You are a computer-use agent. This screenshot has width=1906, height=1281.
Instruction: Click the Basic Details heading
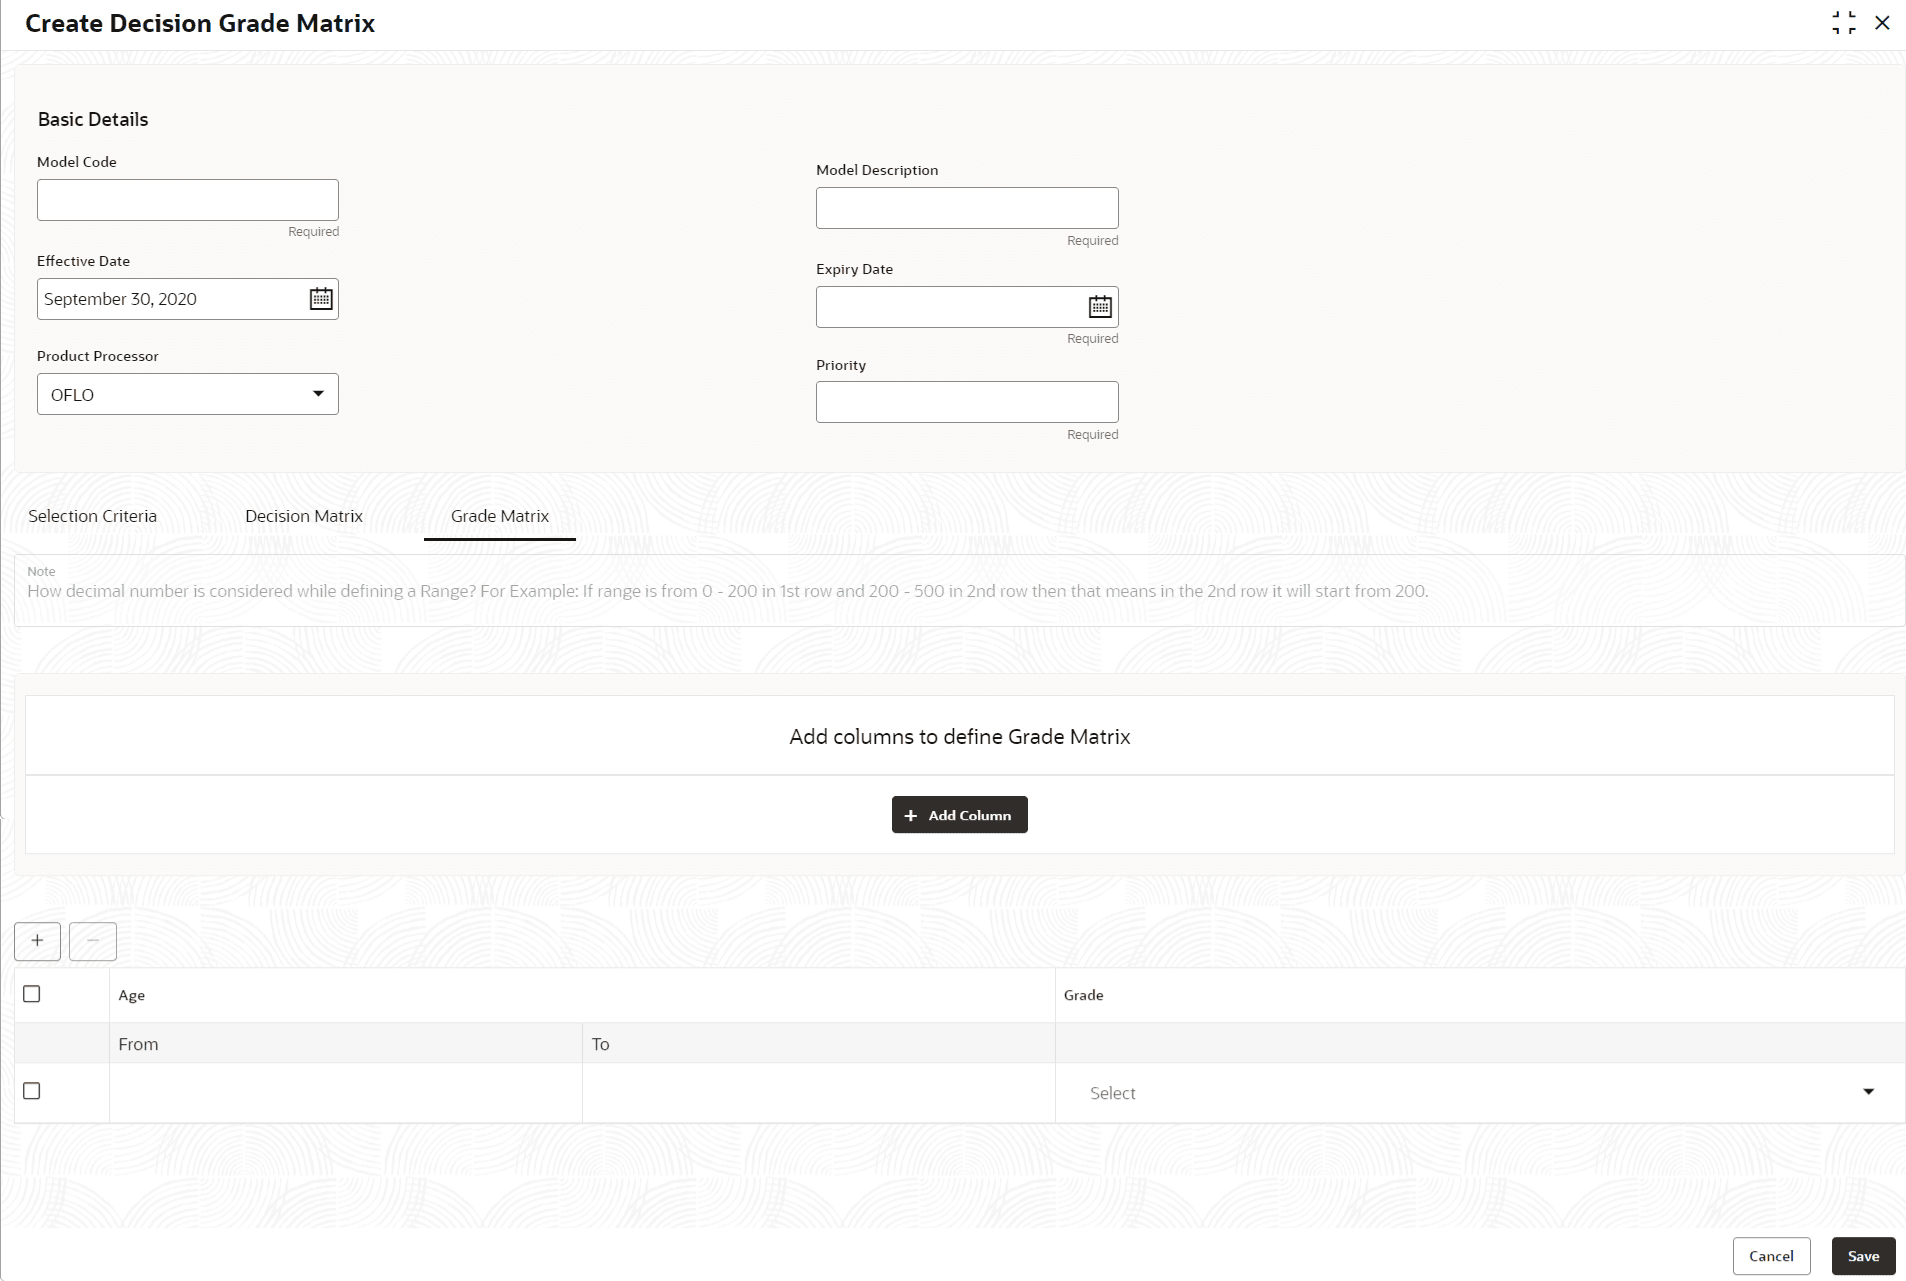pos(93,119)
